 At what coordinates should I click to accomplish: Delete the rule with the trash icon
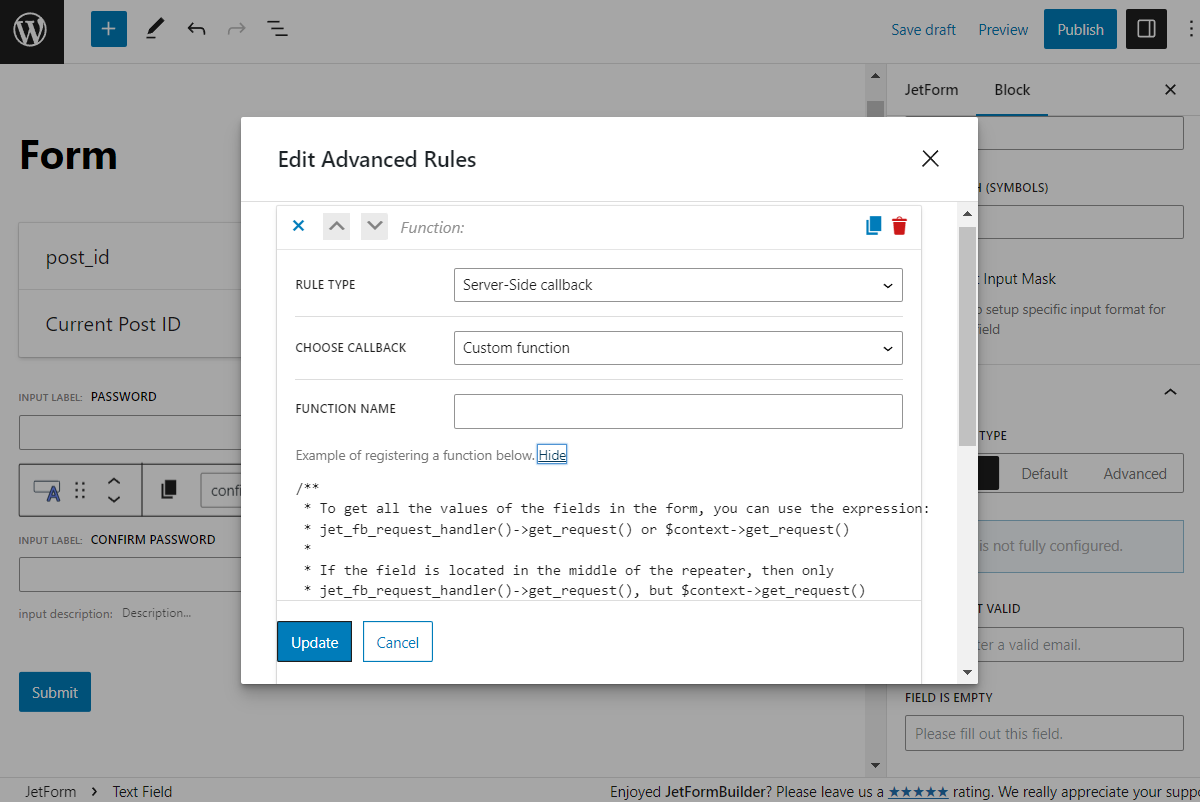point(899,226)
